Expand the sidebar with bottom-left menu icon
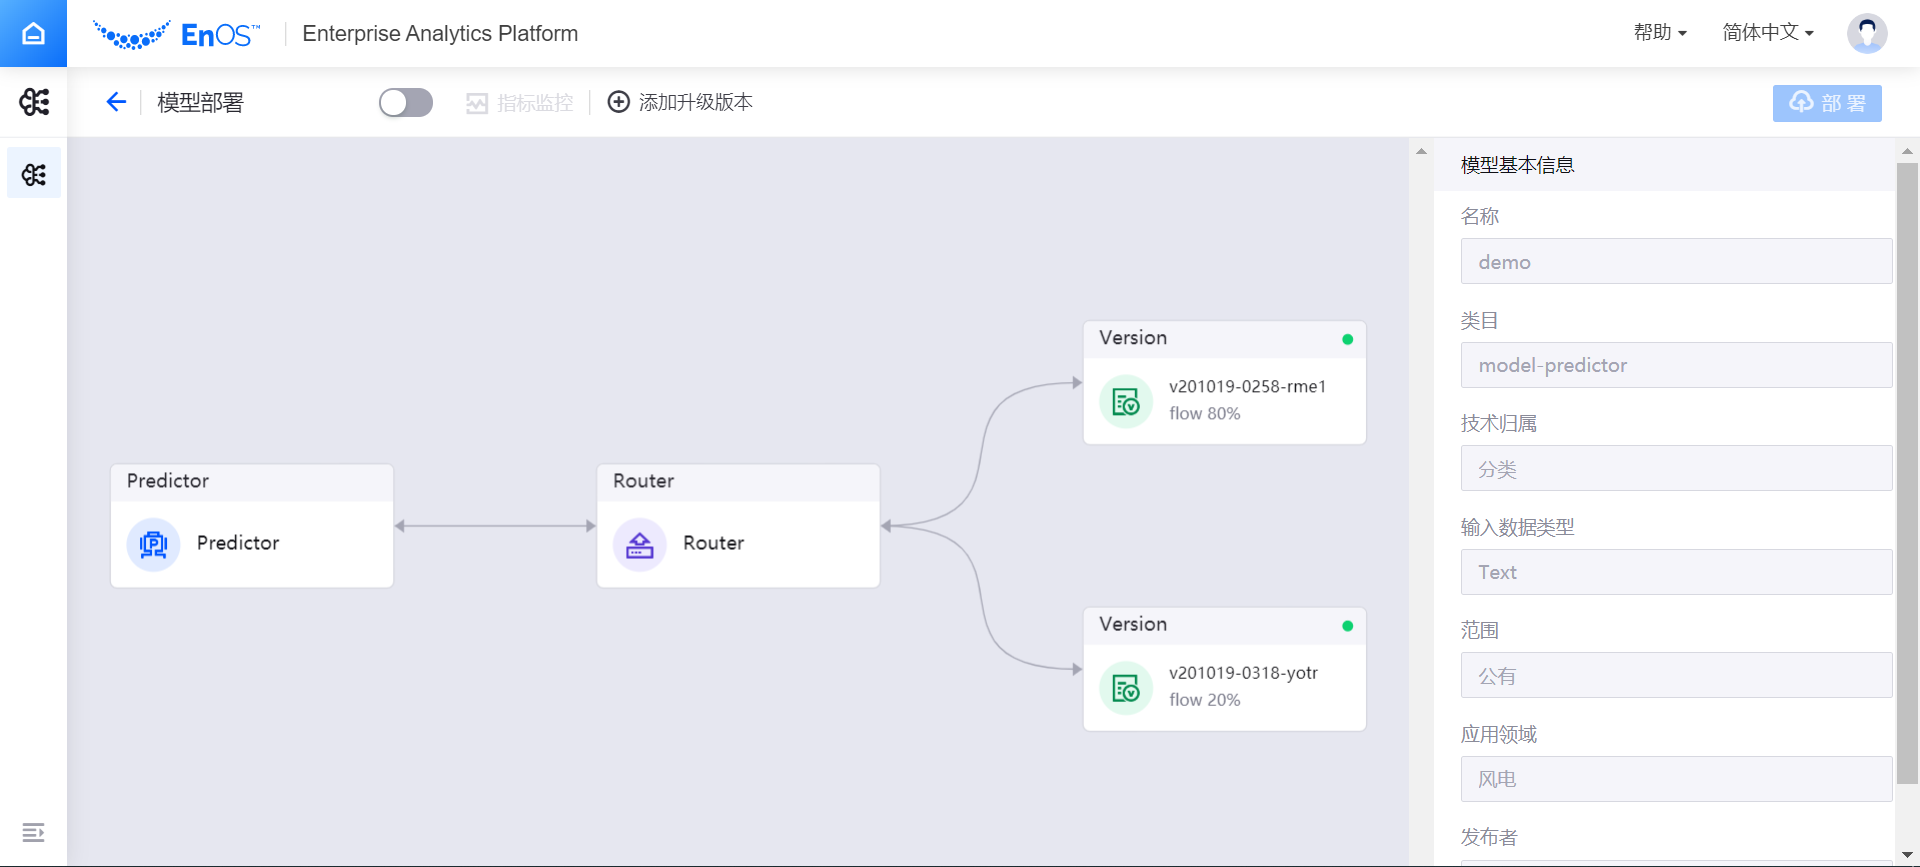The width and height of the screenshot is (1920, 867). [33, 832]
